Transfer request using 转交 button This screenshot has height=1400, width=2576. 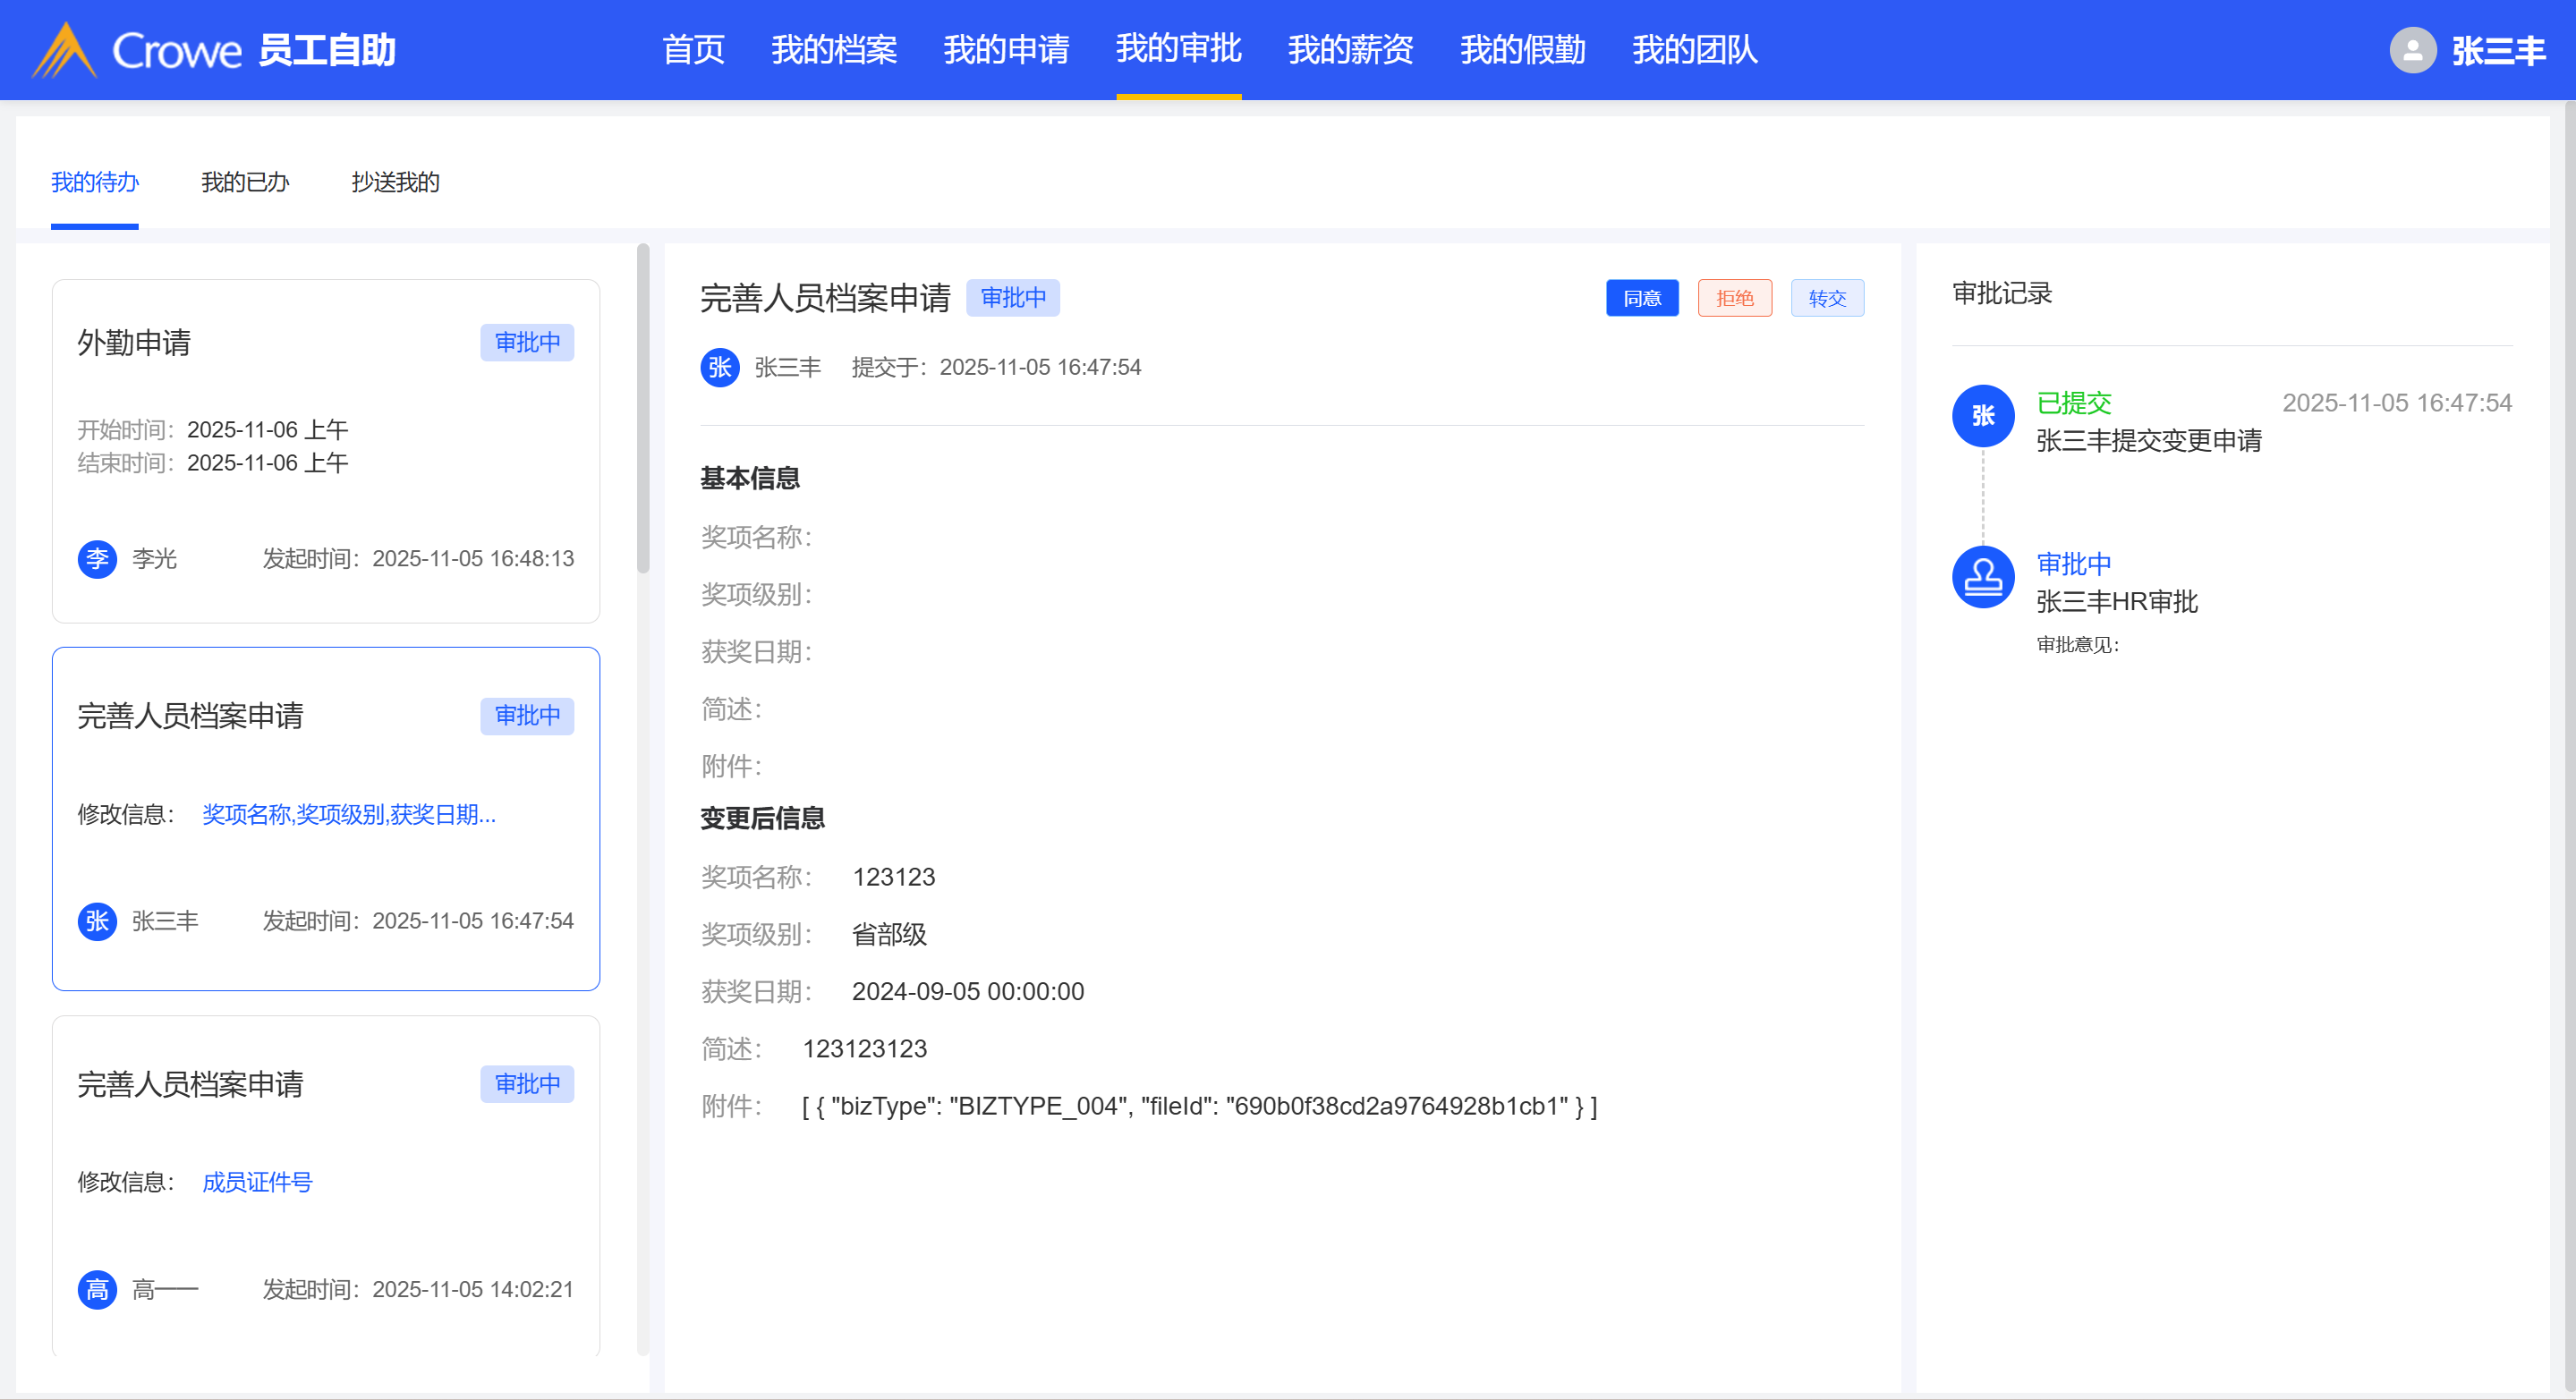(1826, 298)
